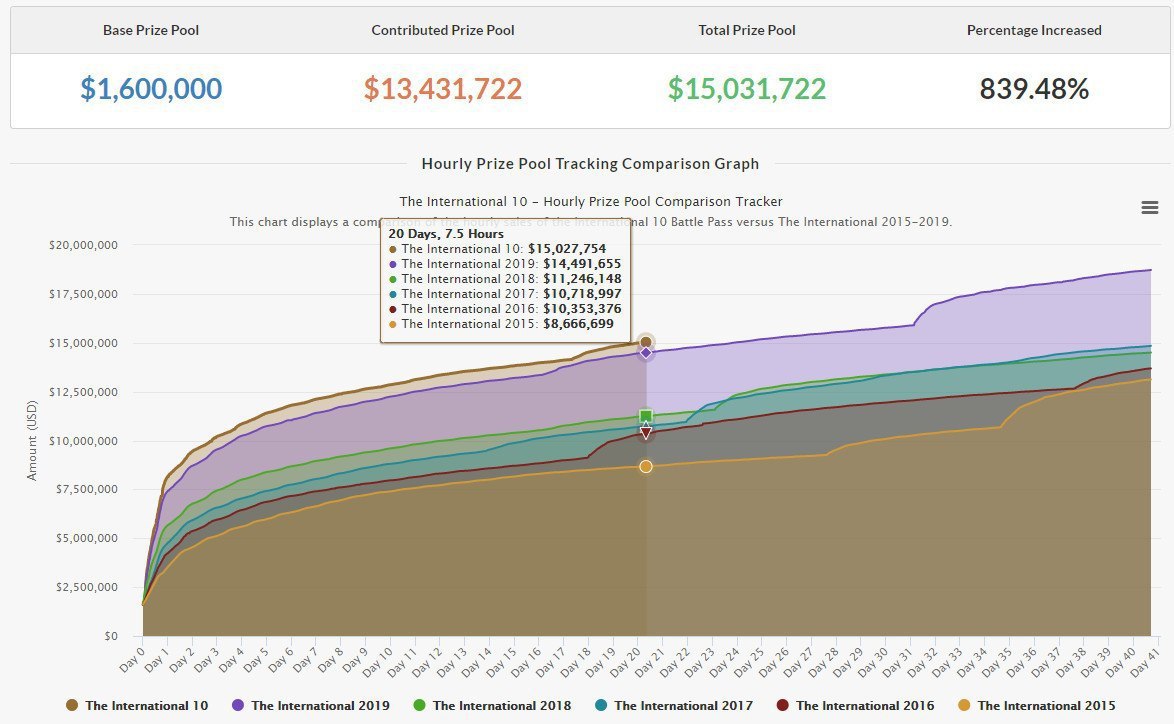
Task: Click the Contributed Prize Pool header
Action: pyautogui.click(x=442, y=30)
